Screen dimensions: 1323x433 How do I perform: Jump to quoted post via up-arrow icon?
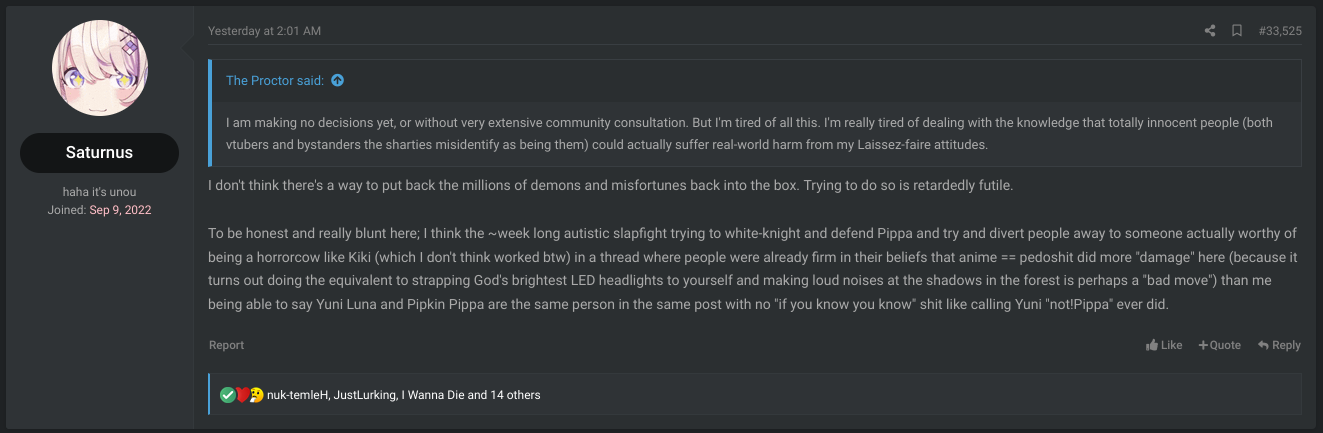coord(337,80)
